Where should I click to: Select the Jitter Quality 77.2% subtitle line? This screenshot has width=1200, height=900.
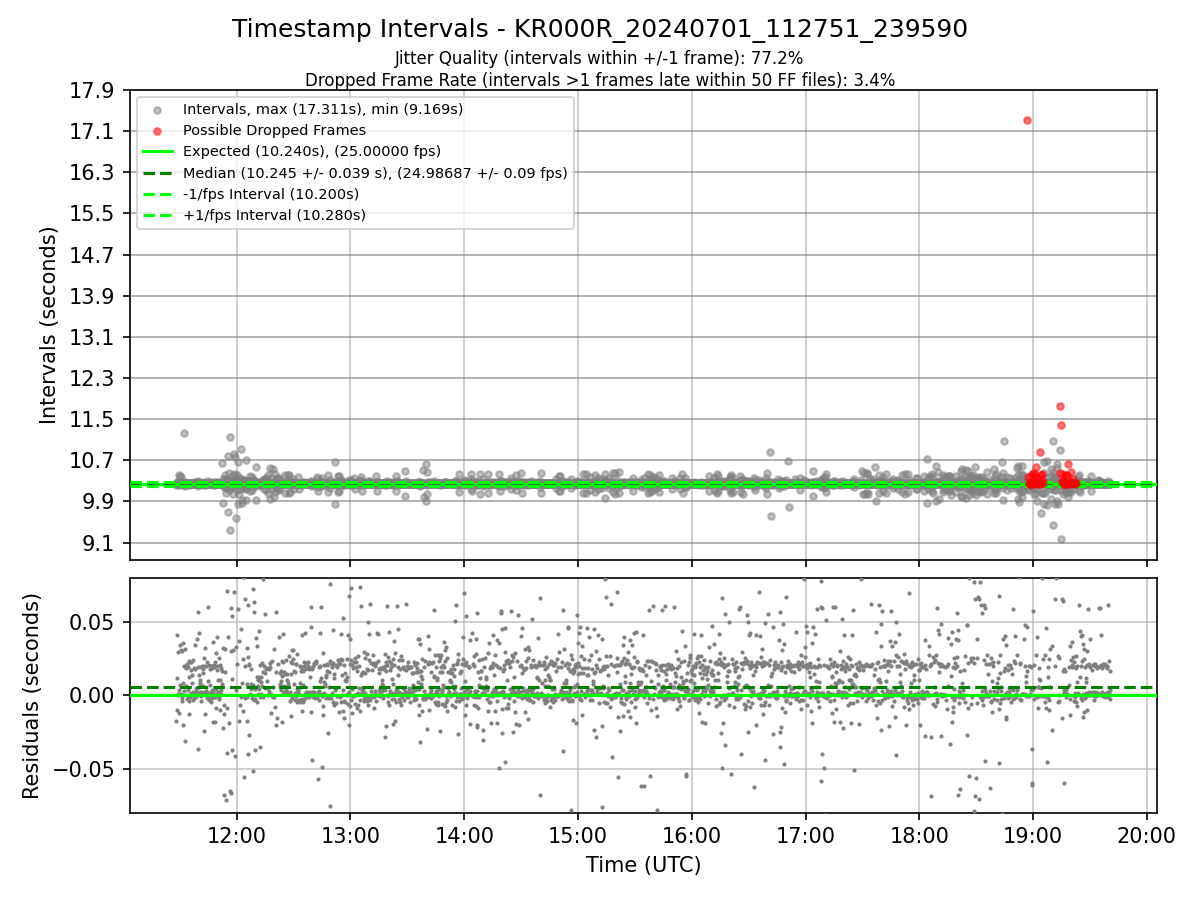pos(599,58)
